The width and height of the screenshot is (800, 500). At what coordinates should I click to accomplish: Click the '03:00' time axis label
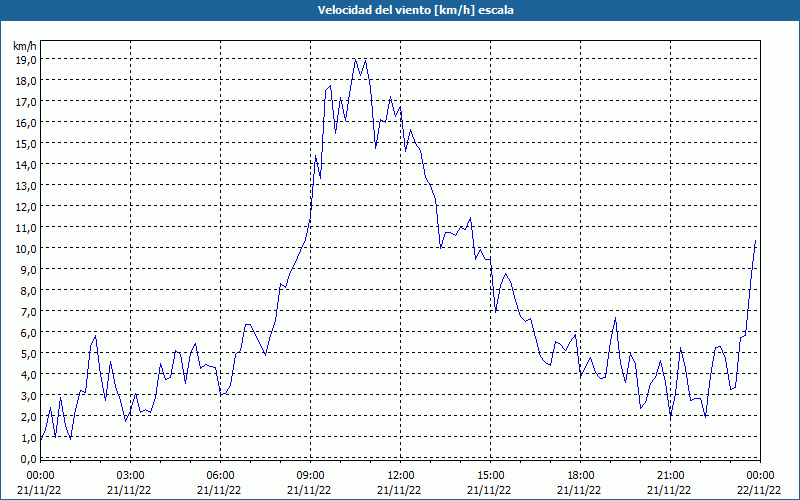point(131,476)
